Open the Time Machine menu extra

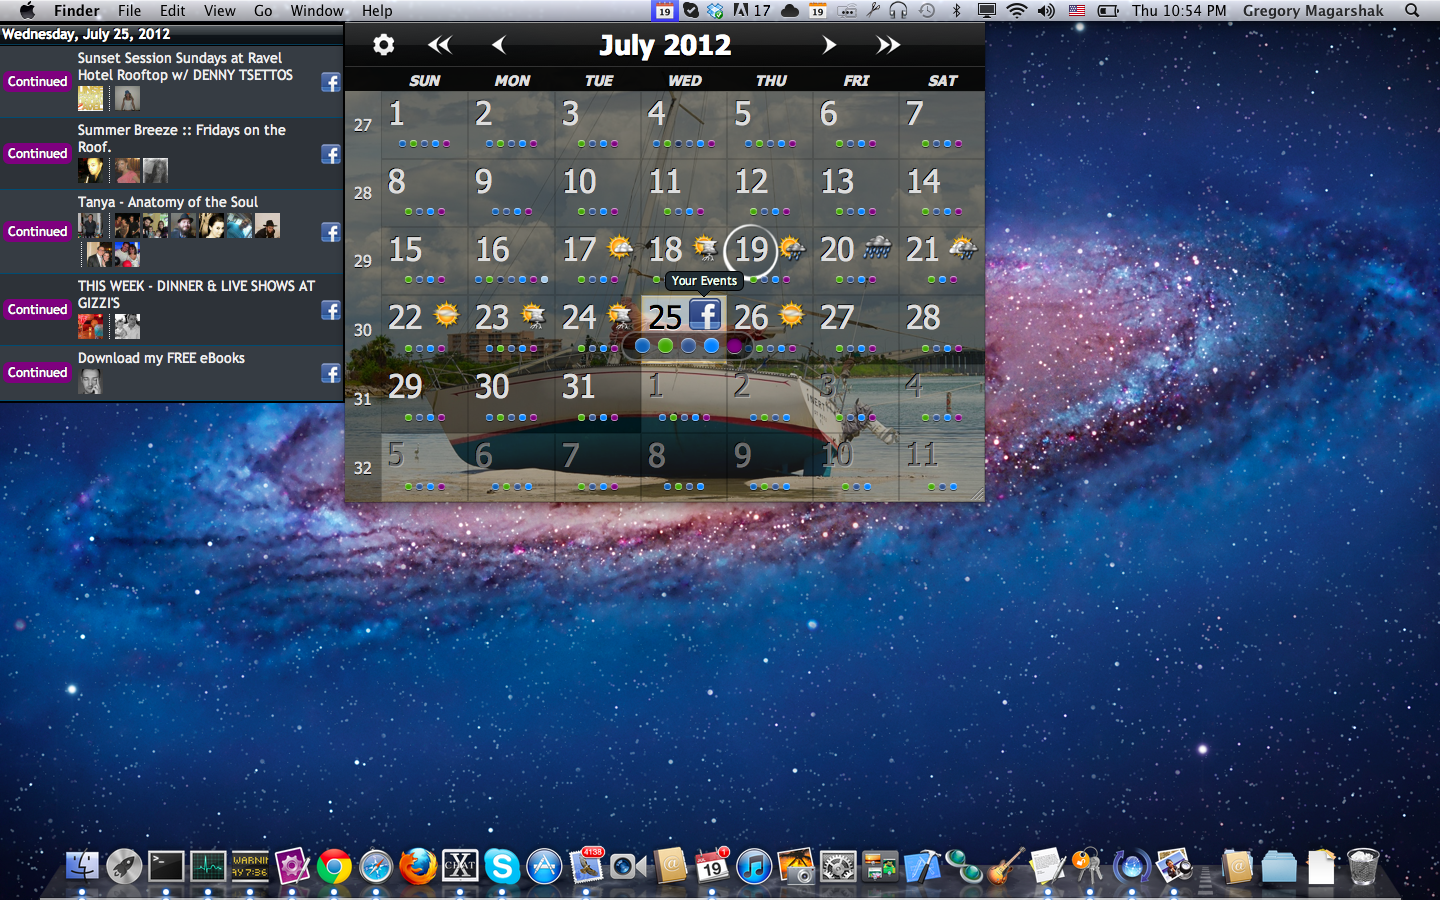click(926, 11)
